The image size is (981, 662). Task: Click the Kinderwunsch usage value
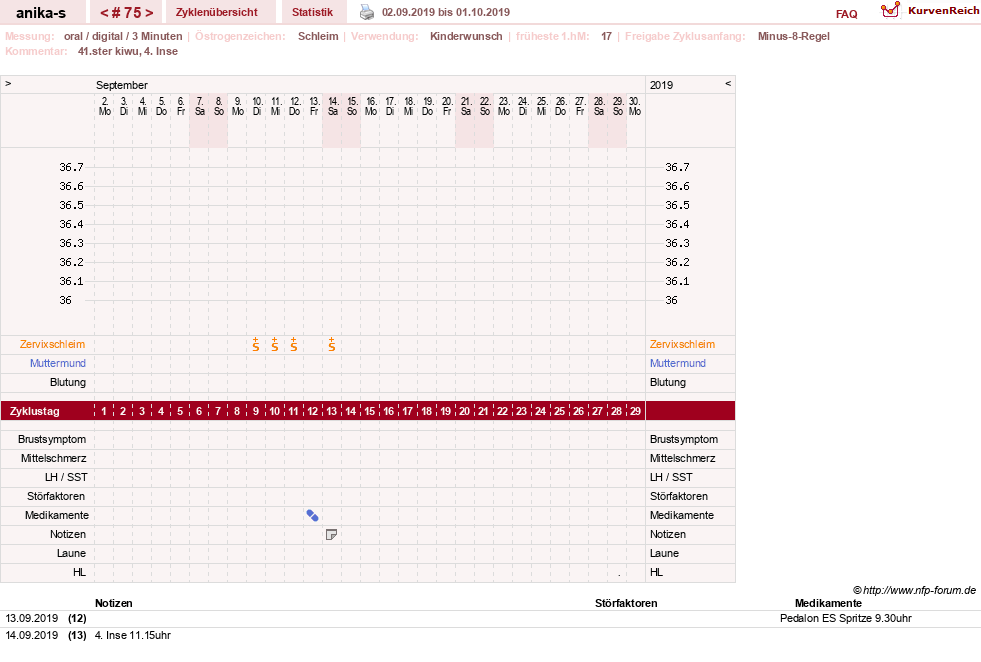tap(466, 36)
